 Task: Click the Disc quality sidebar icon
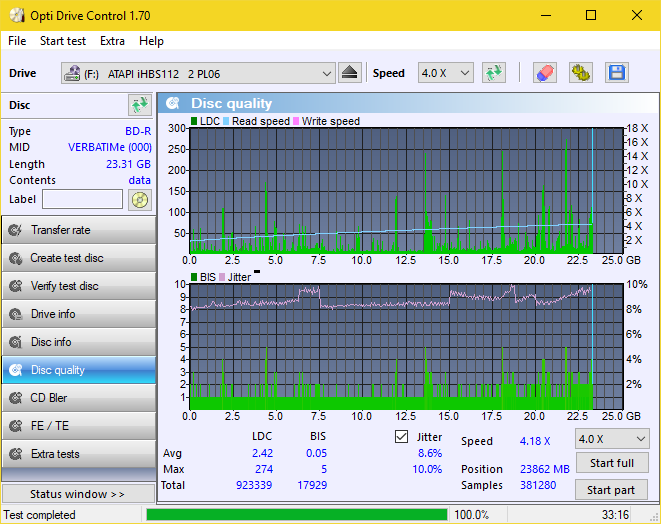pos(16,370)
